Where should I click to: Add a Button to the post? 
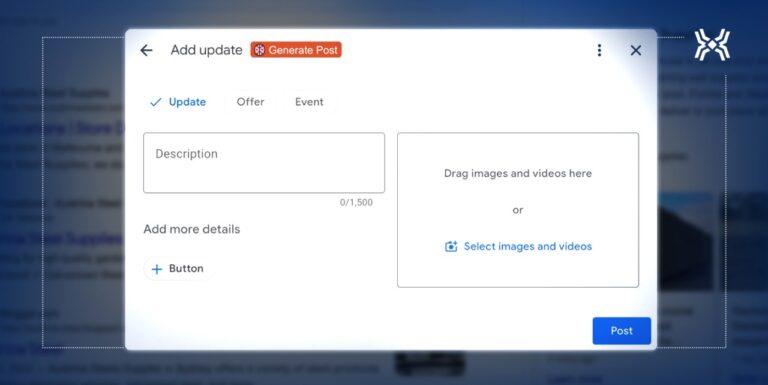178,268
